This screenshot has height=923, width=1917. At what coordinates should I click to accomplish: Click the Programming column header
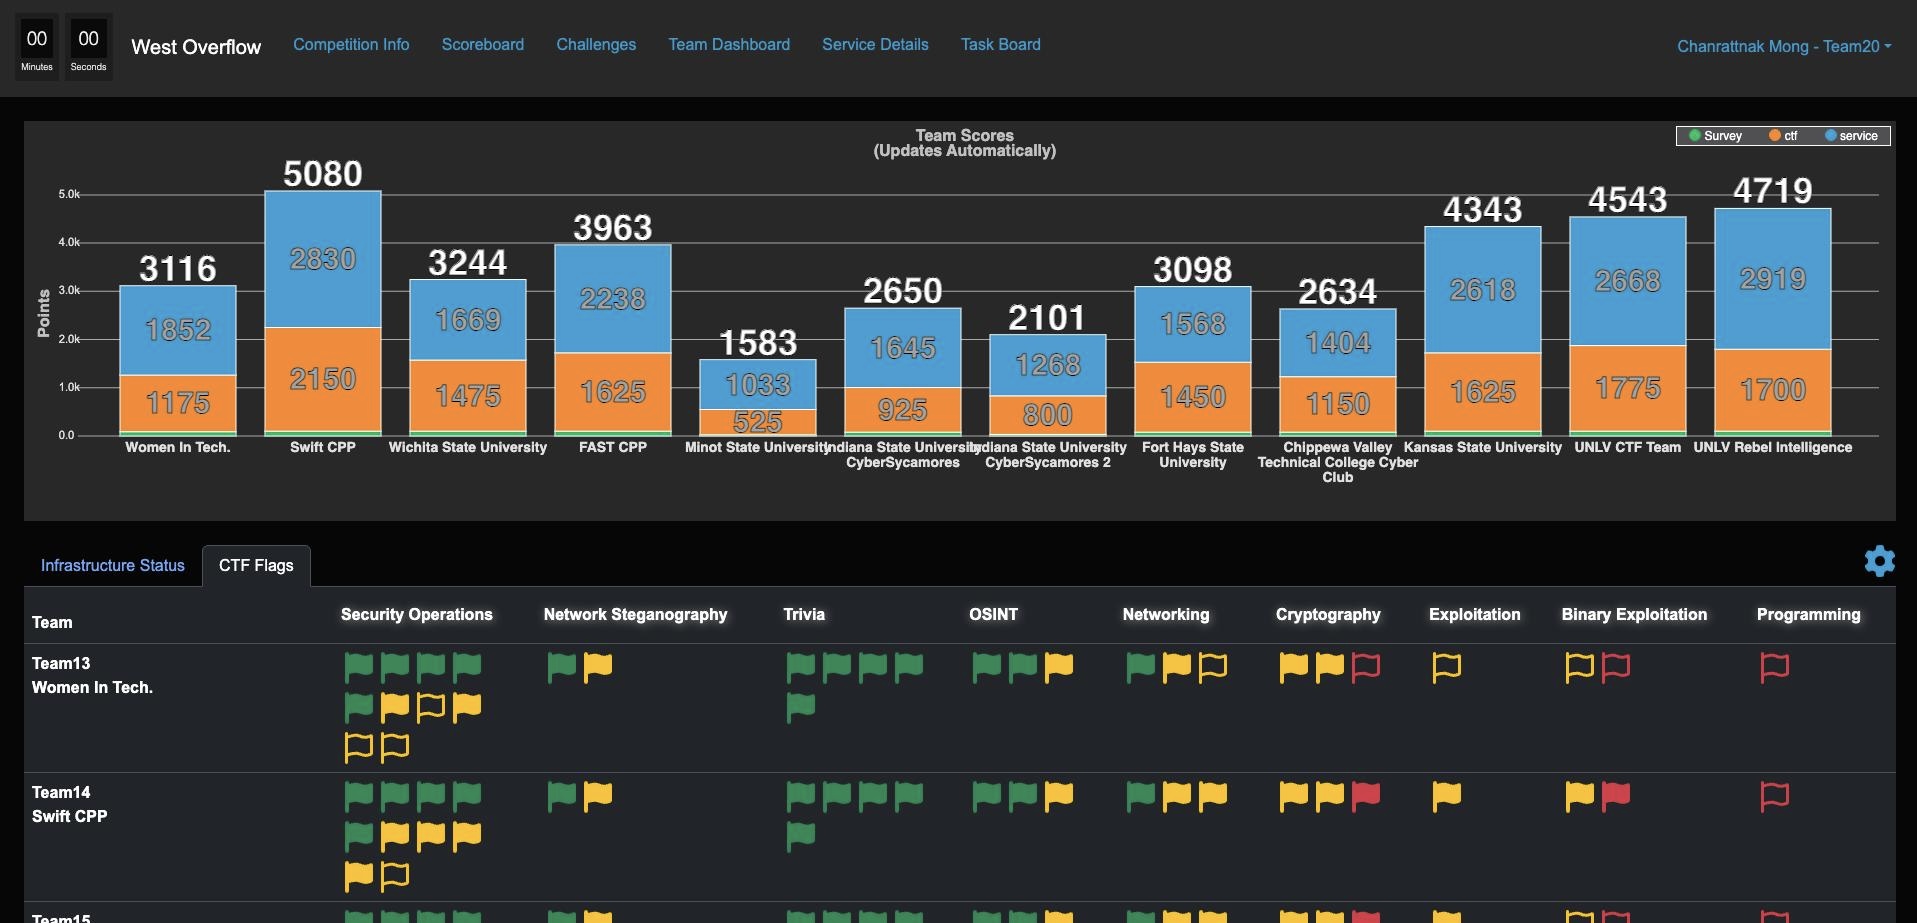[1809, 614]
